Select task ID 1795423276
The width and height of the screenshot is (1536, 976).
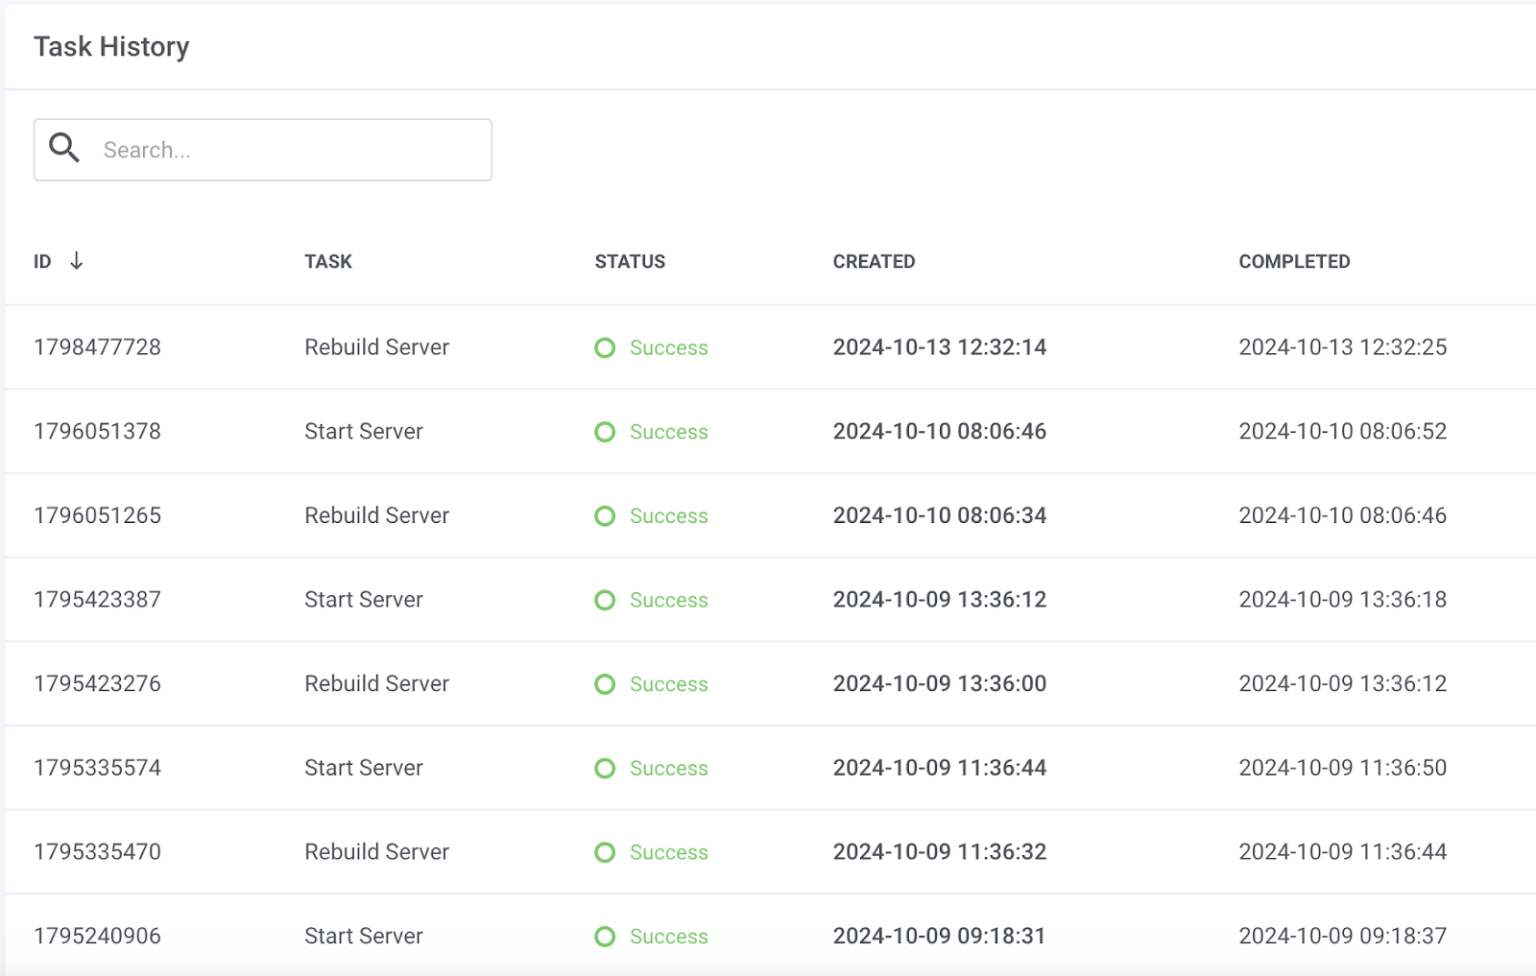pos(96,684)
